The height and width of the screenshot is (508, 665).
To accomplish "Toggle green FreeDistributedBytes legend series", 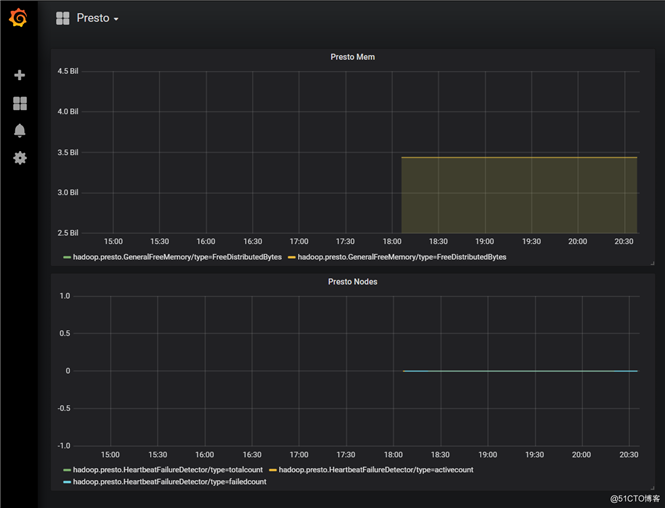I will (x=177, y=257).
